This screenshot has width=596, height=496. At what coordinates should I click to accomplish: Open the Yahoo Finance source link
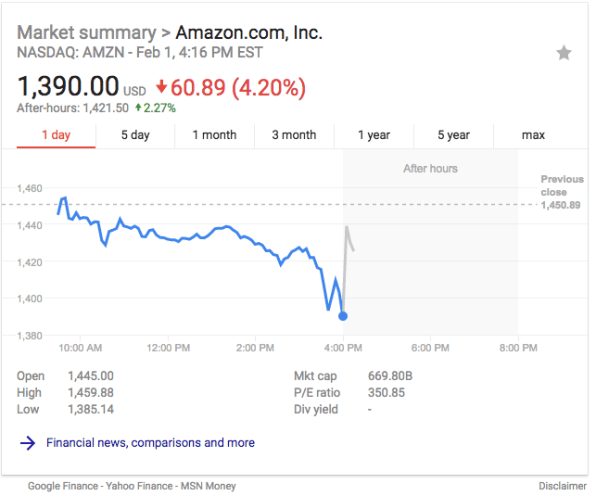(140, 486)
